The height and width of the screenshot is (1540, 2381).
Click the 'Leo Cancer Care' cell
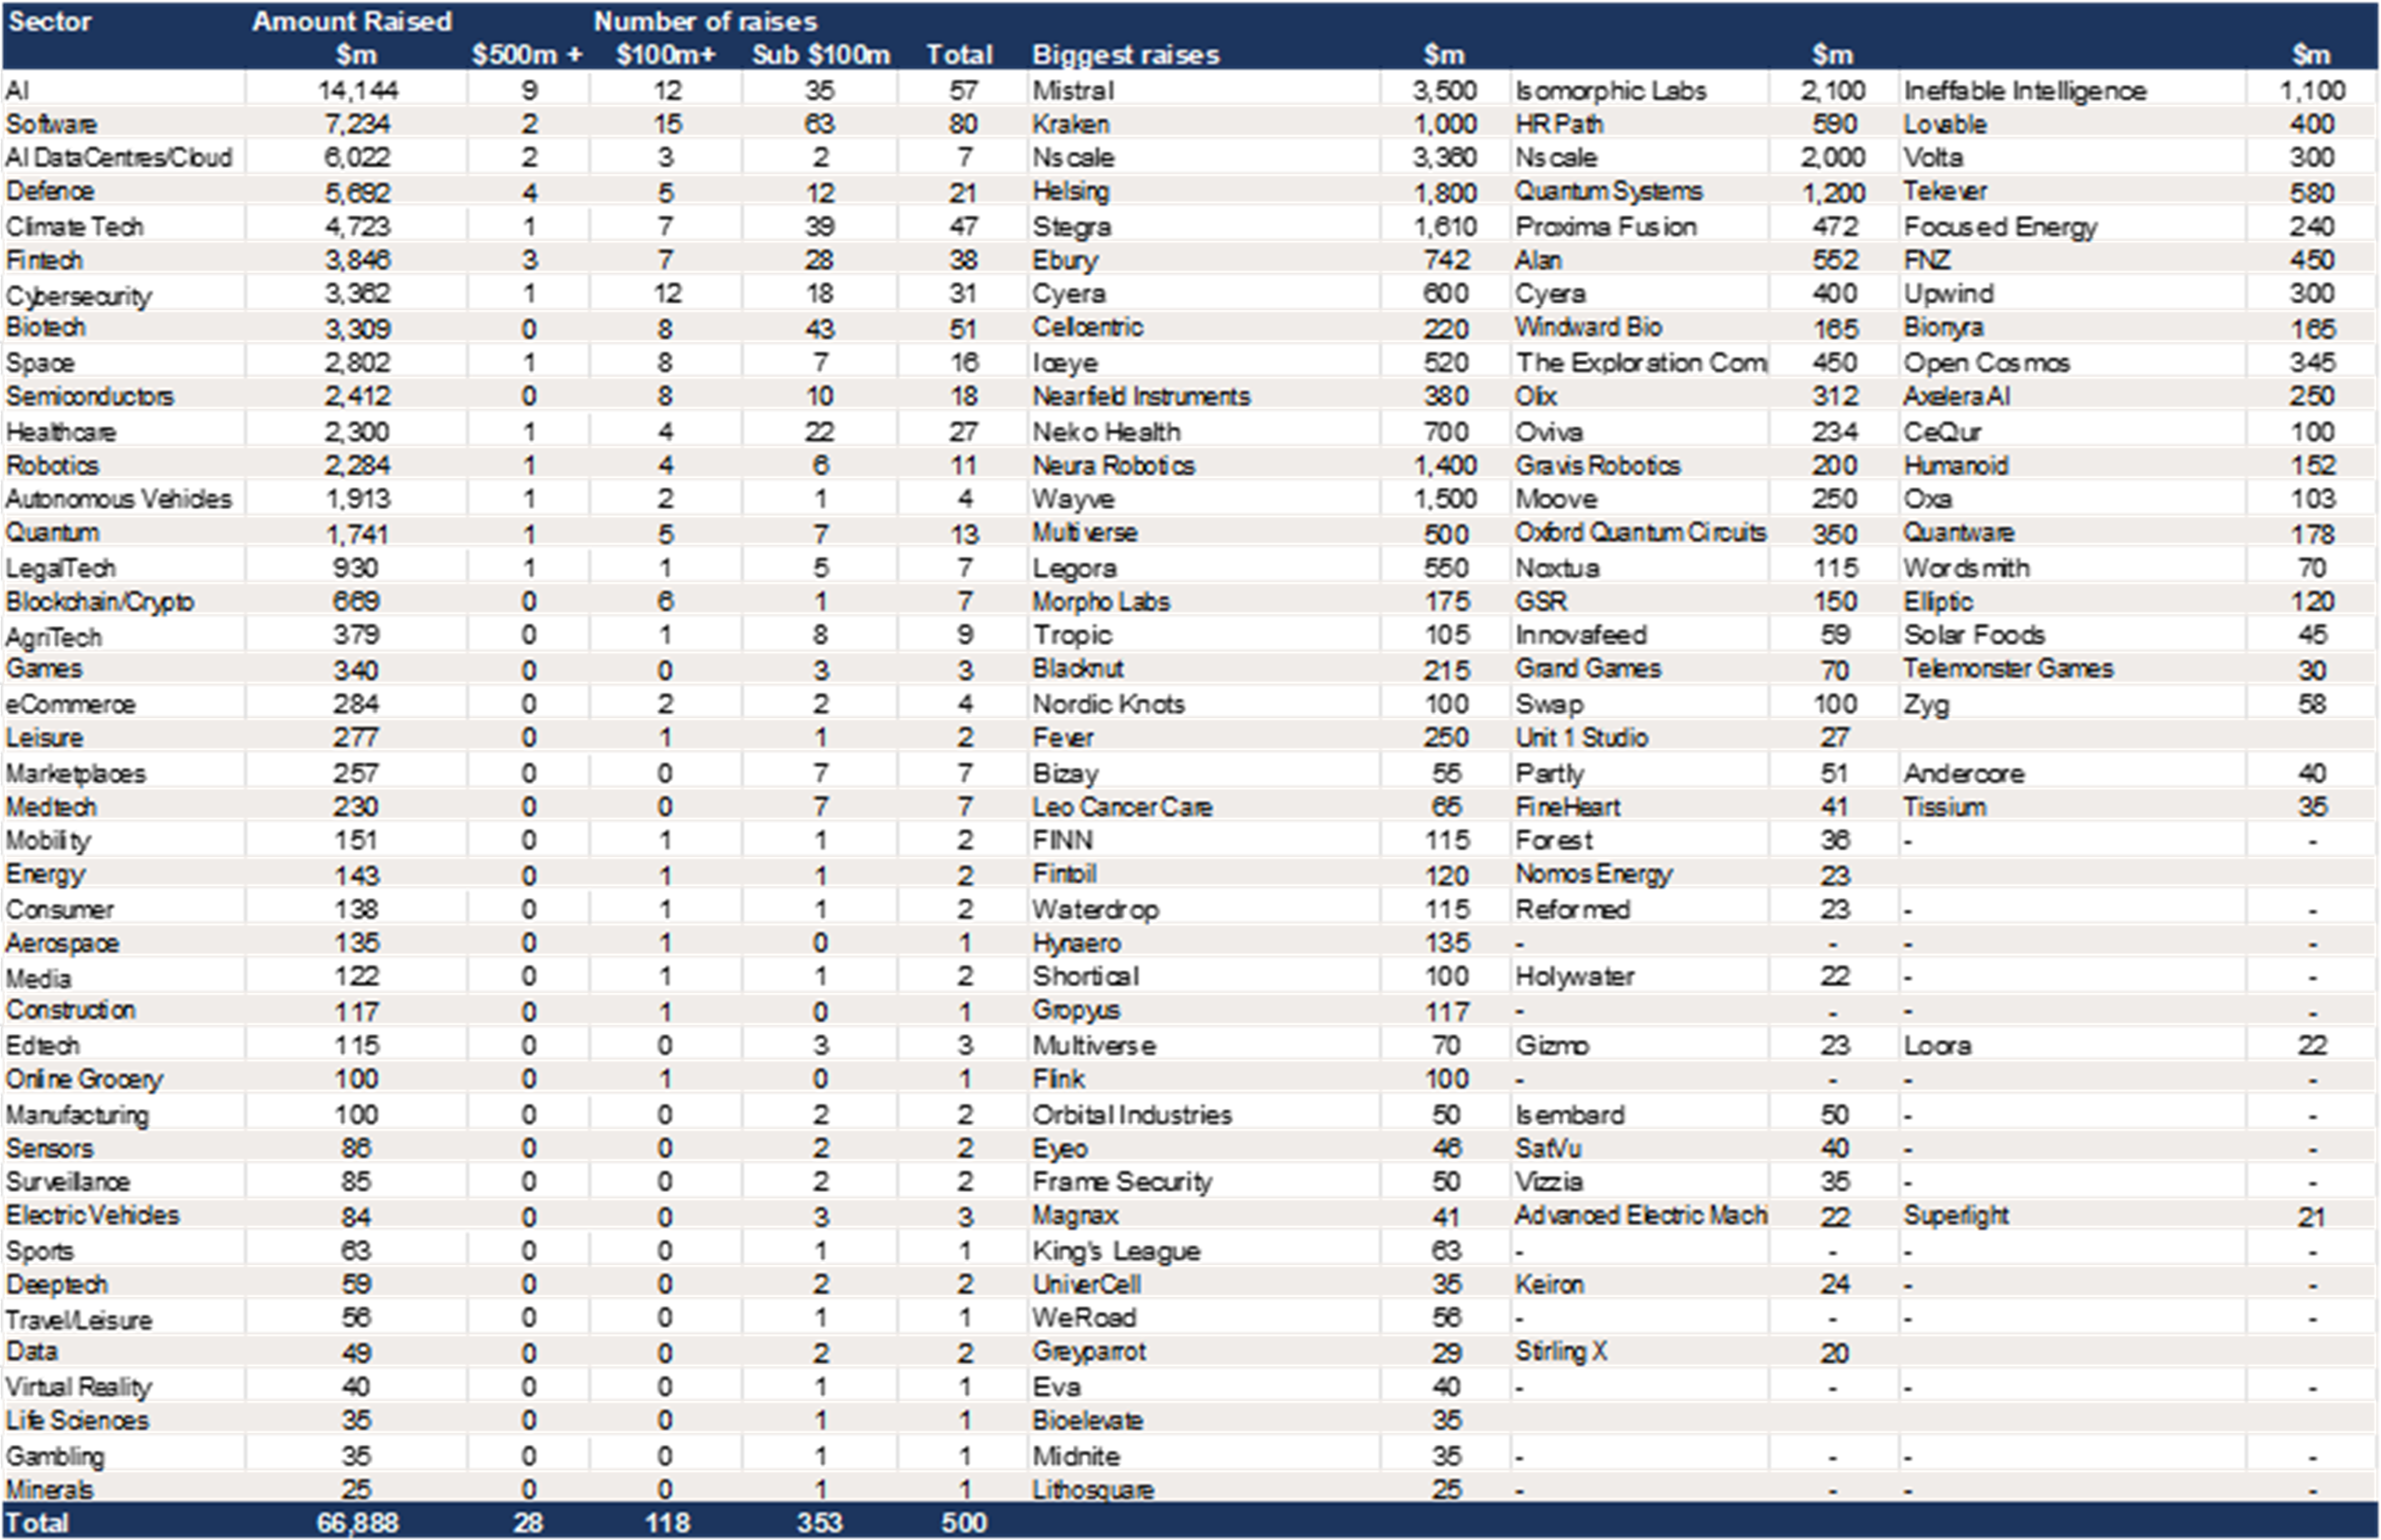(1122, 806)
